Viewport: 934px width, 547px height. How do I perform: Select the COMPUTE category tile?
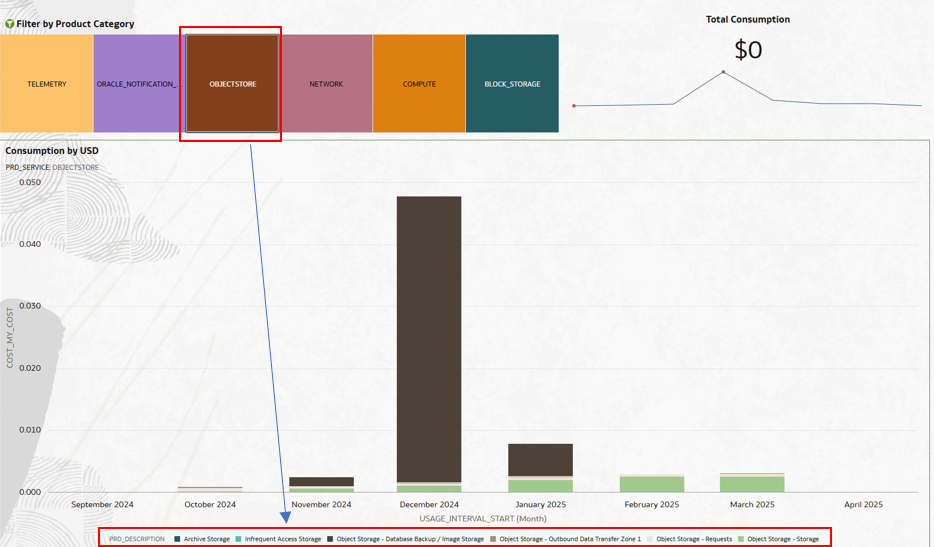coord(419,83)
